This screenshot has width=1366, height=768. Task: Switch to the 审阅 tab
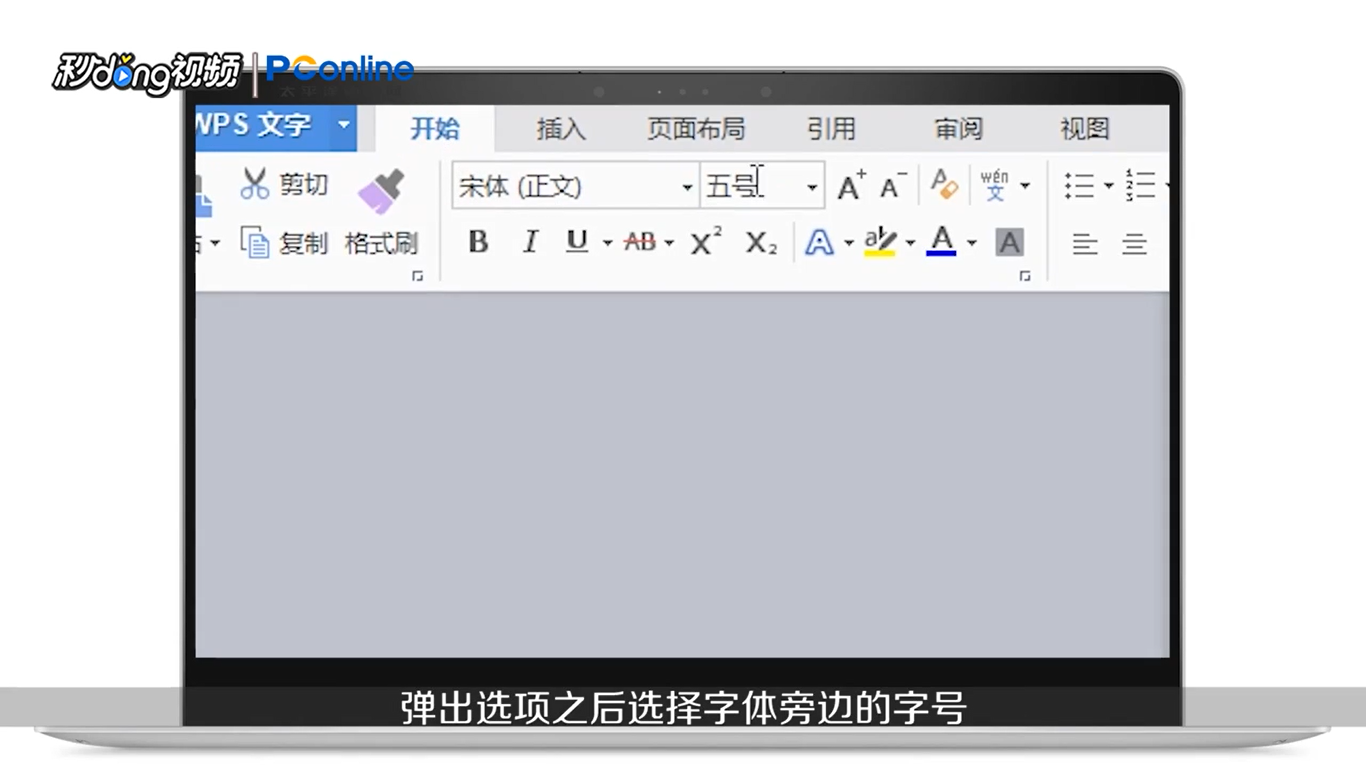click(x=959, y=129)
